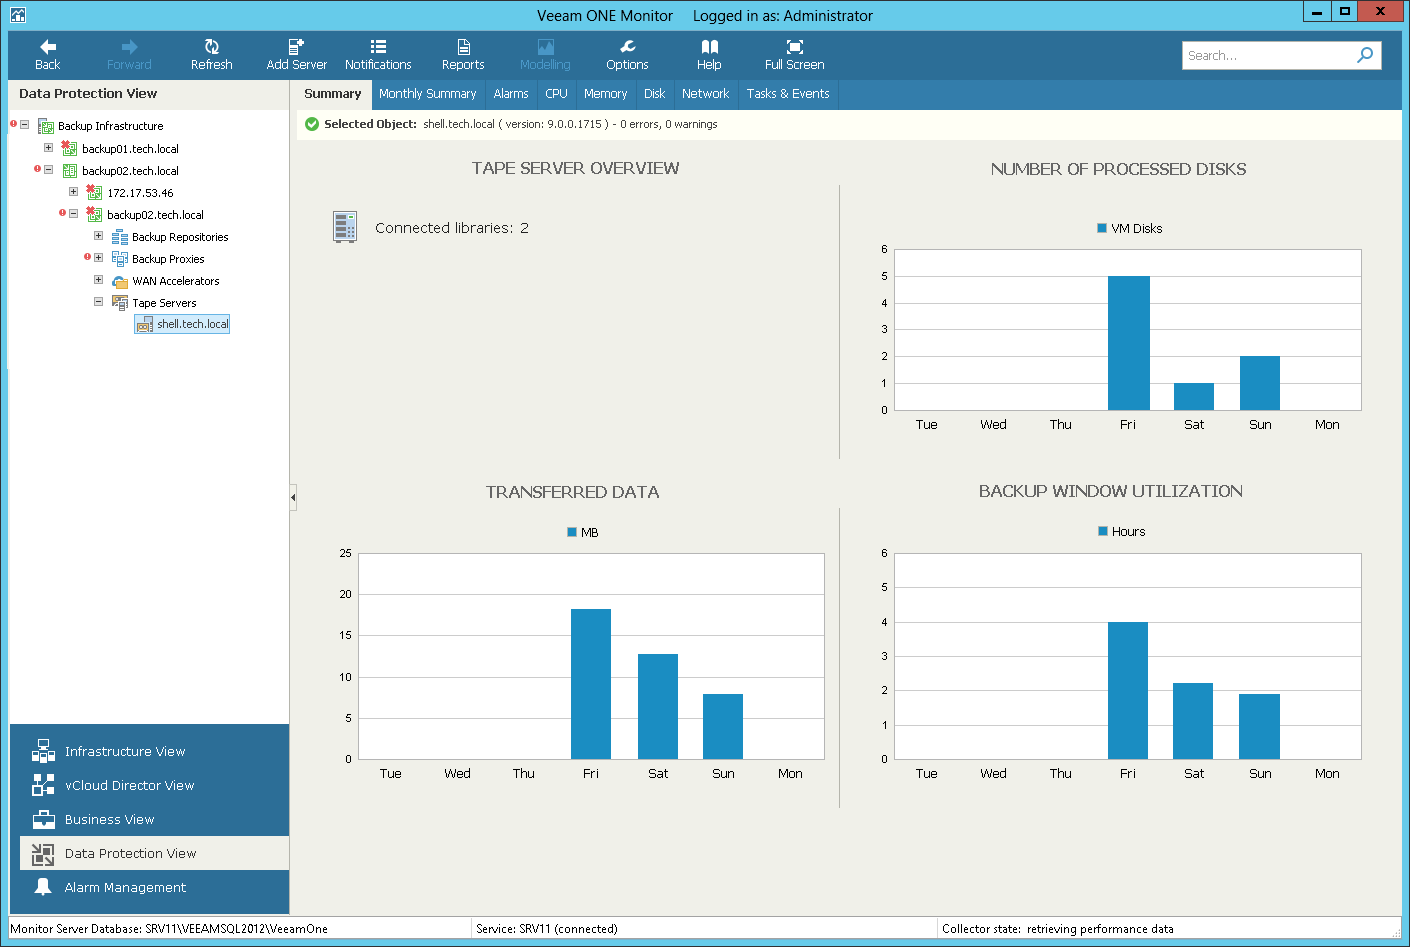Expand the WAN Accelerators node
This screenshot has width=1410, height=947.
(98, 280)
